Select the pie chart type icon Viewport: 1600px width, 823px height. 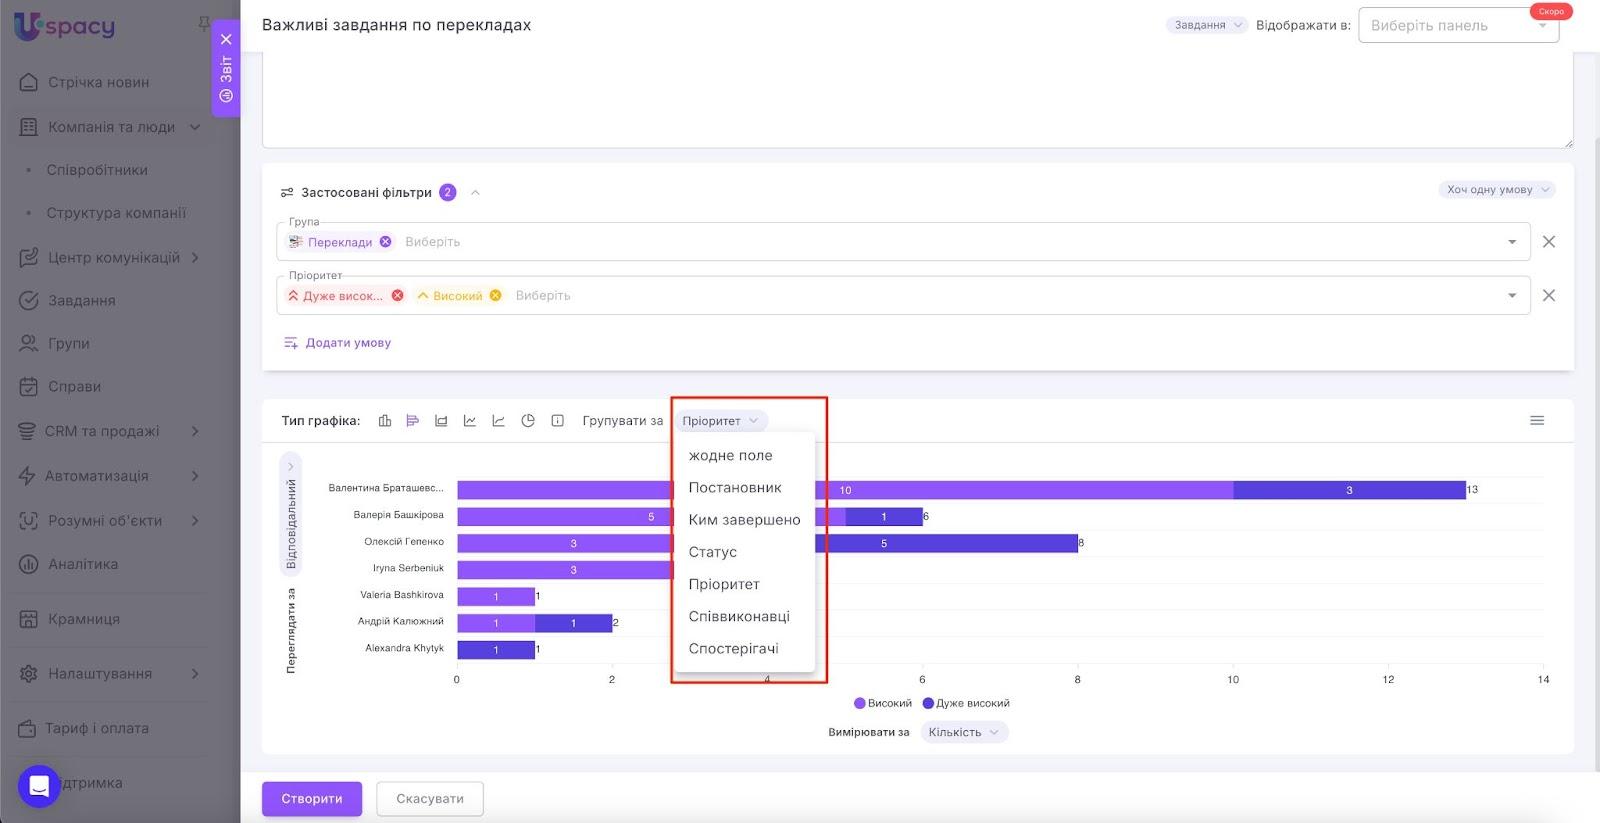coord(528,421)
